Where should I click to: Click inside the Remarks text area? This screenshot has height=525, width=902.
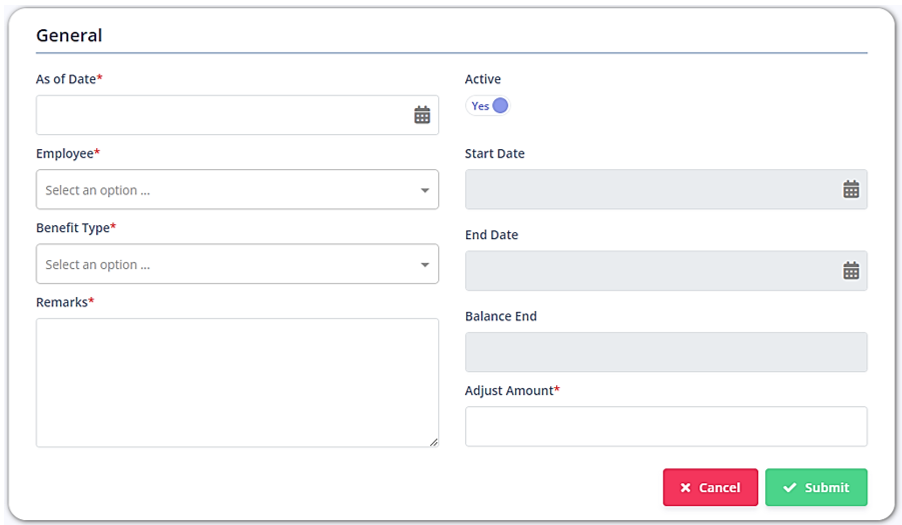click(x=237, y=382)
